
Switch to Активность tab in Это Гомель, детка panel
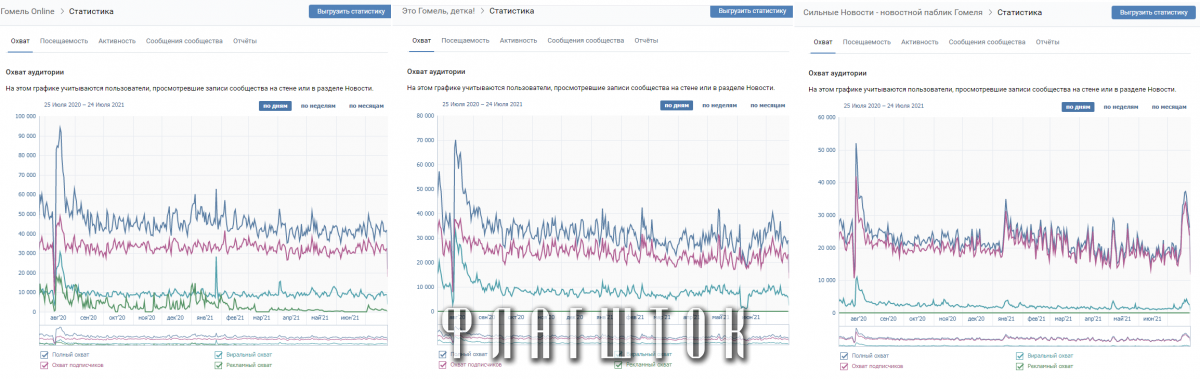[518, 40]
